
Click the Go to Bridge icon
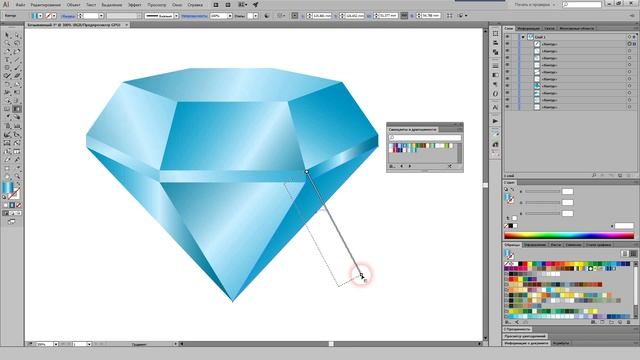pos(216,5)
